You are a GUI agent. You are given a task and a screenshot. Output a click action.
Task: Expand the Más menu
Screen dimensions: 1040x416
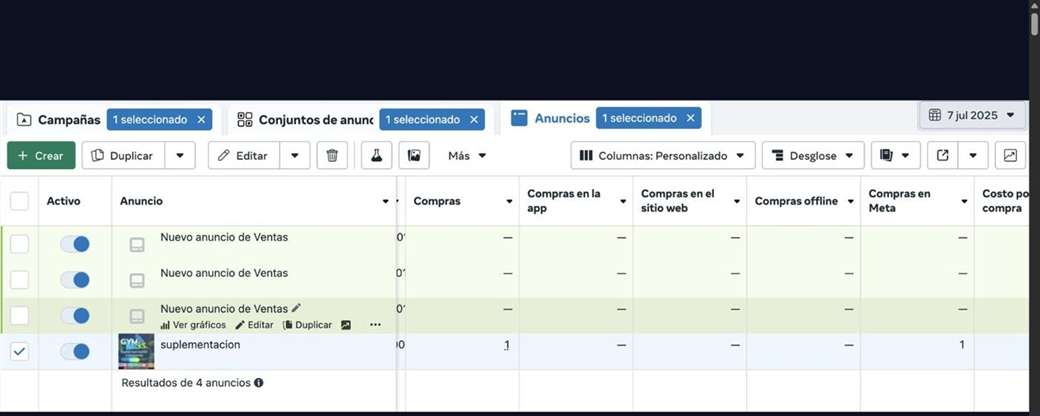(467, 155)
